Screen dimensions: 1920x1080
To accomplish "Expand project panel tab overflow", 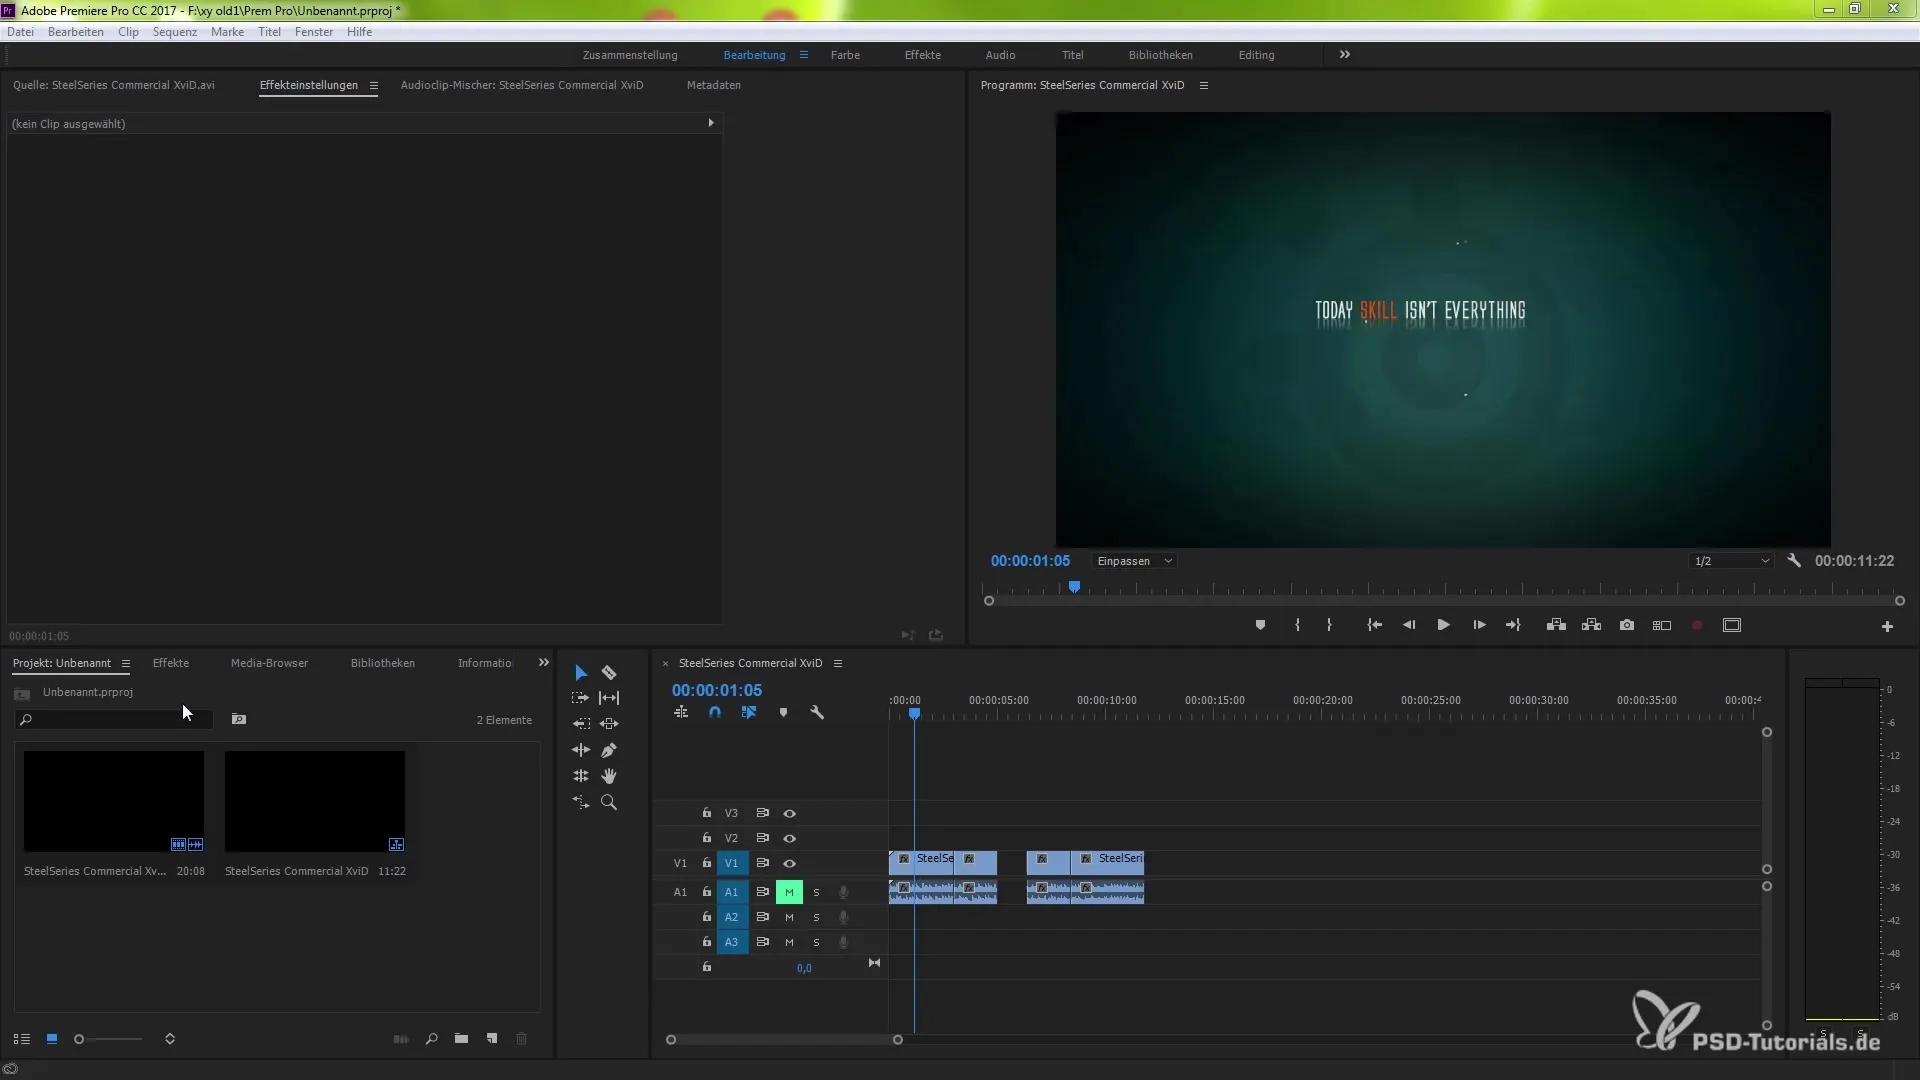I will pos(544,663).
